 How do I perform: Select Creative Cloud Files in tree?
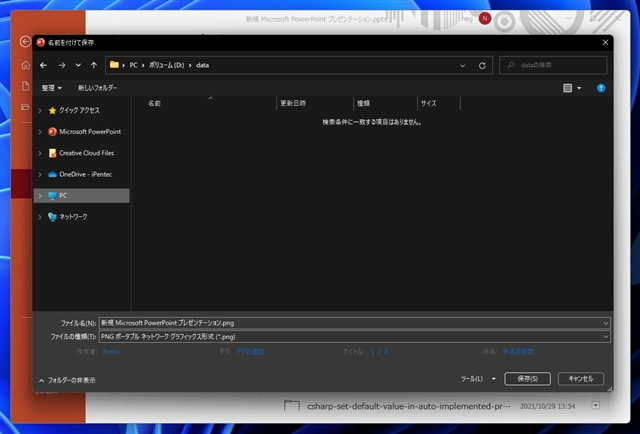coord(86,153)
